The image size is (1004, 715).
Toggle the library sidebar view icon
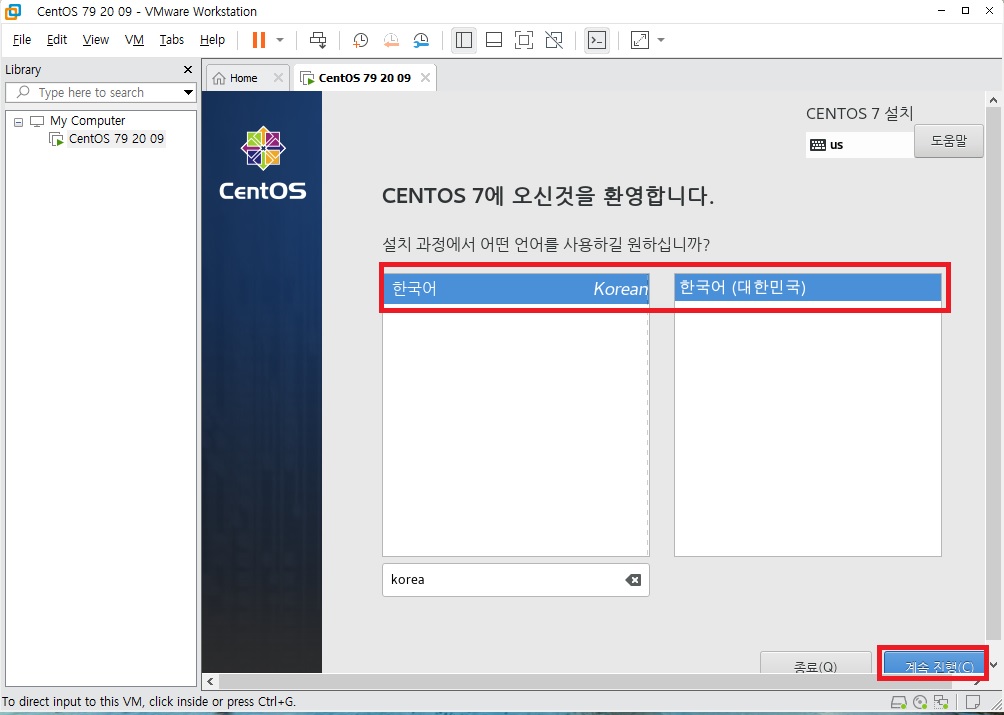[464, 40]
